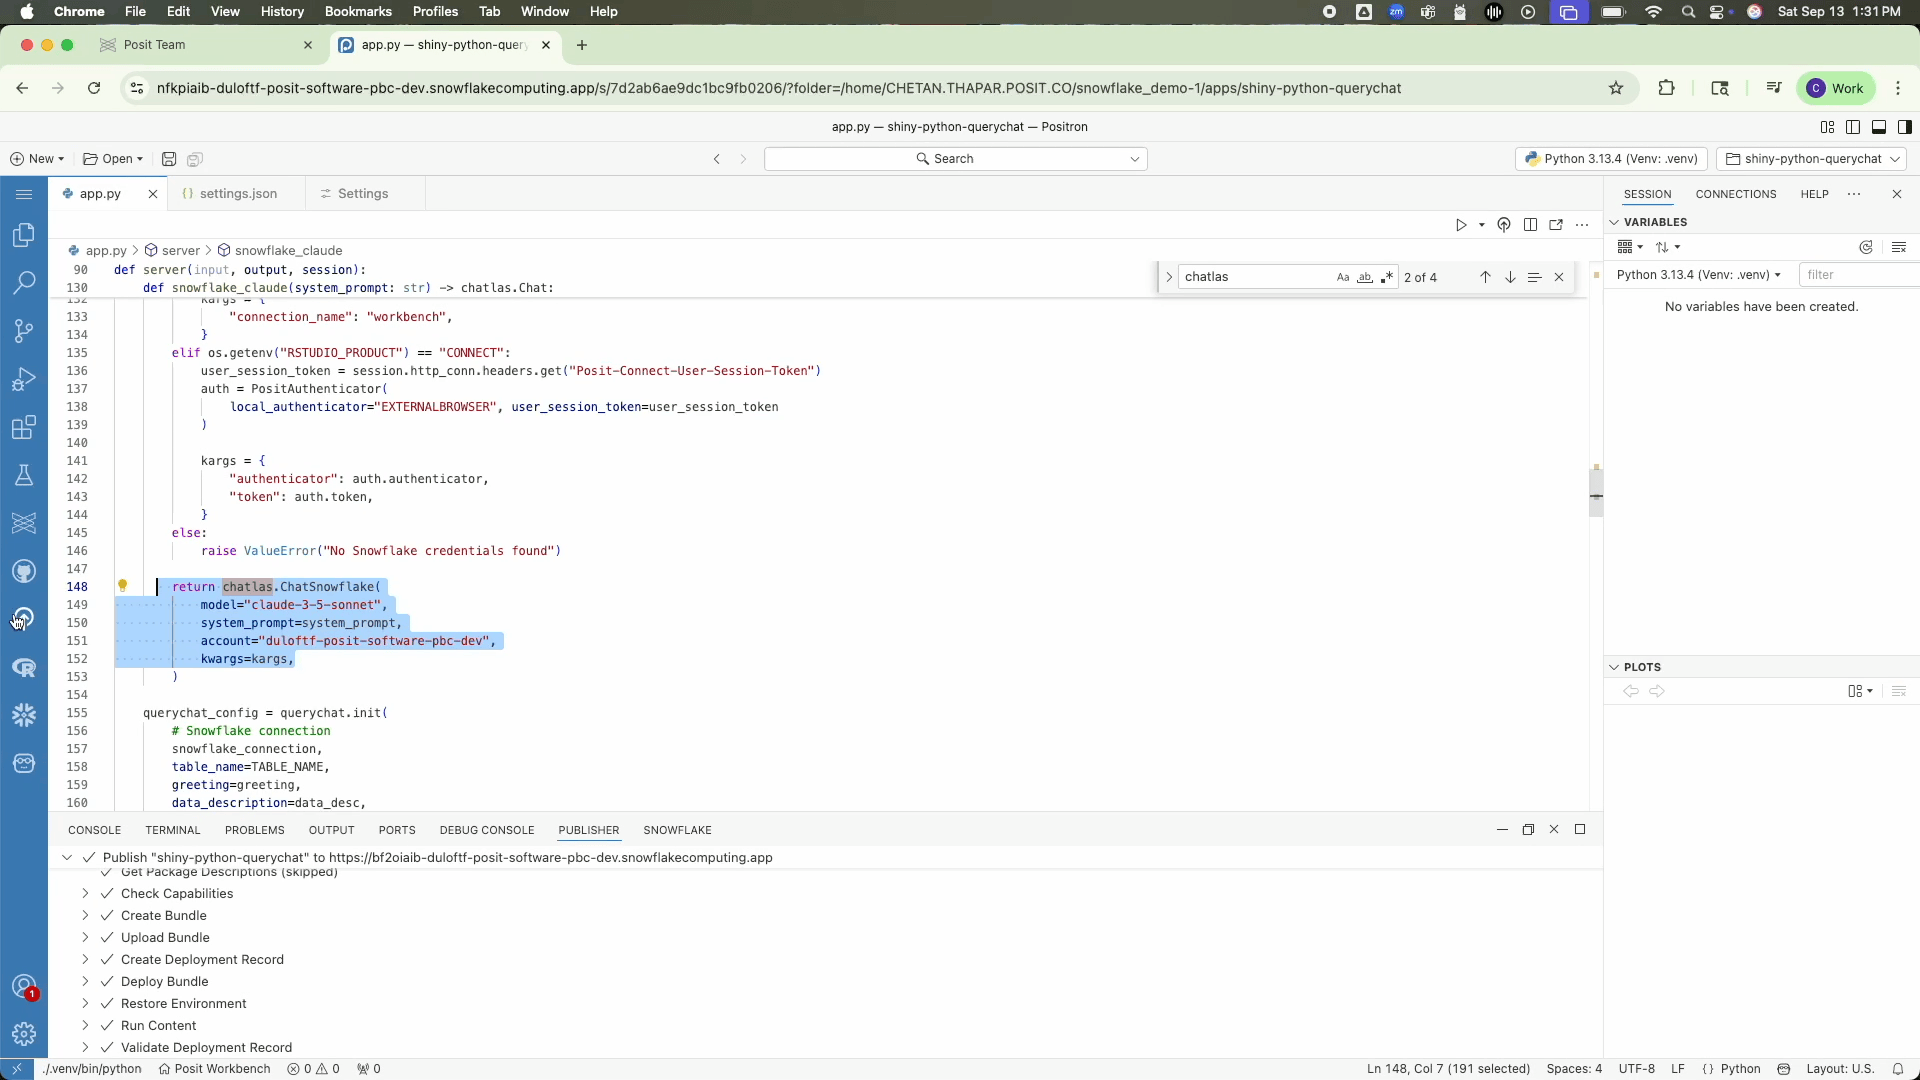The width and height of the screenshot is (1920, 1080).
Task: Open the Snowflake icon in activity bar
Action: (x=24, y=715)
